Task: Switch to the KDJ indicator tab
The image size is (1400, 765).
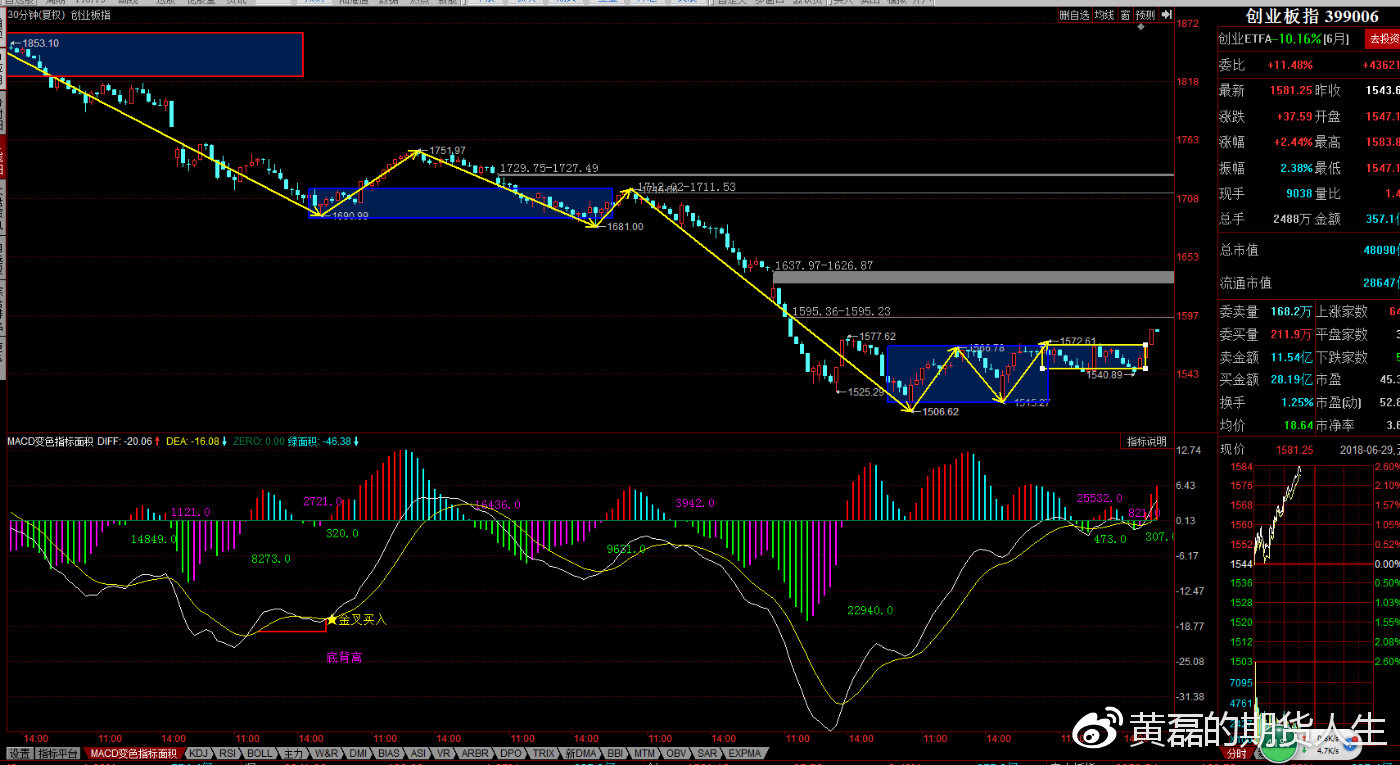Action: tap(198, 753)
